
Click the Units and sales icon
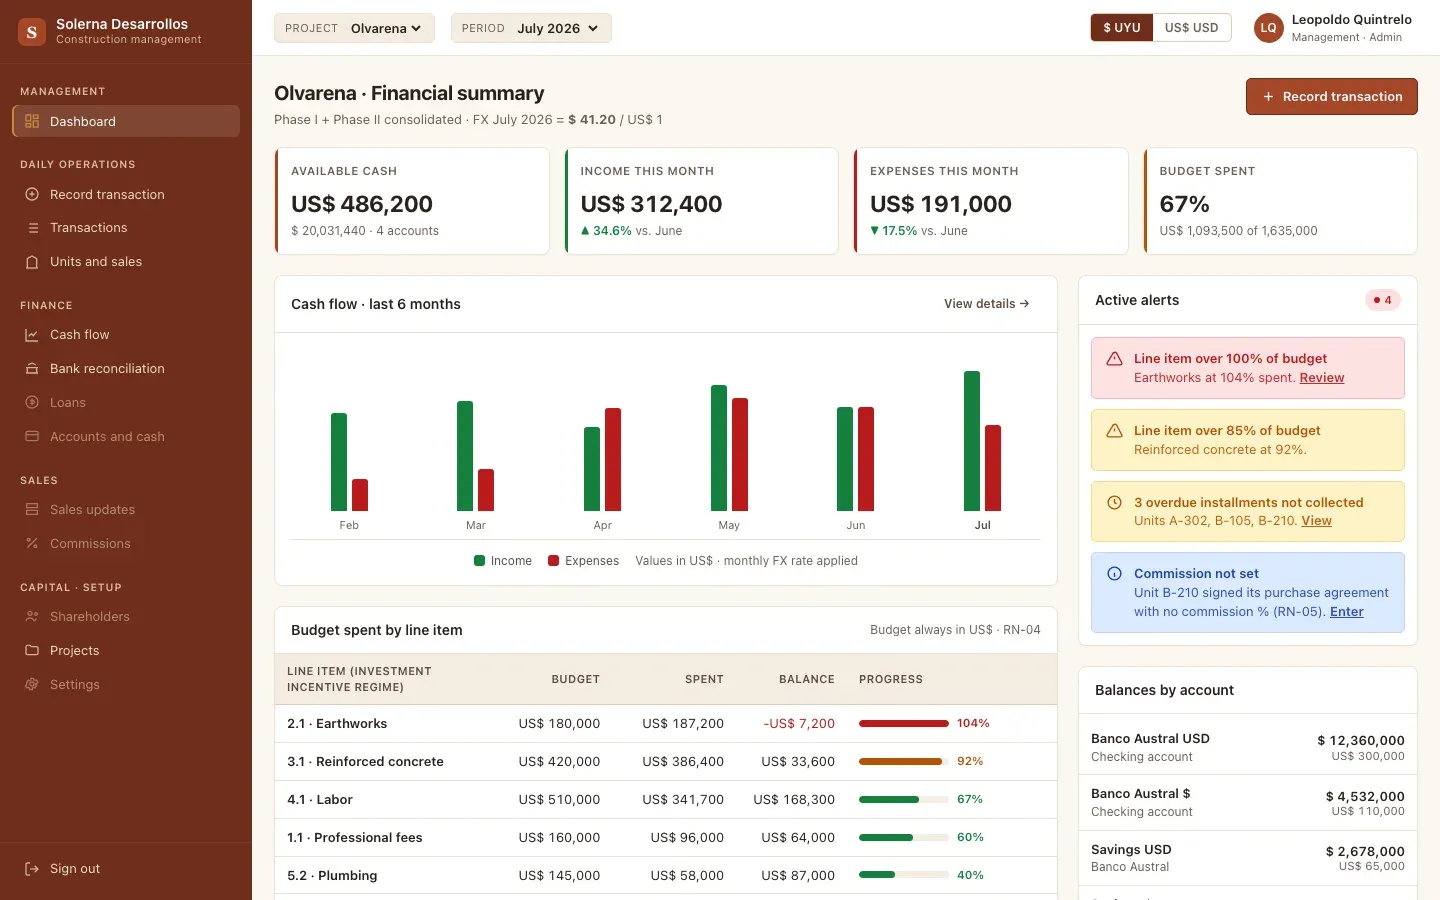click(x=32, y=262)
